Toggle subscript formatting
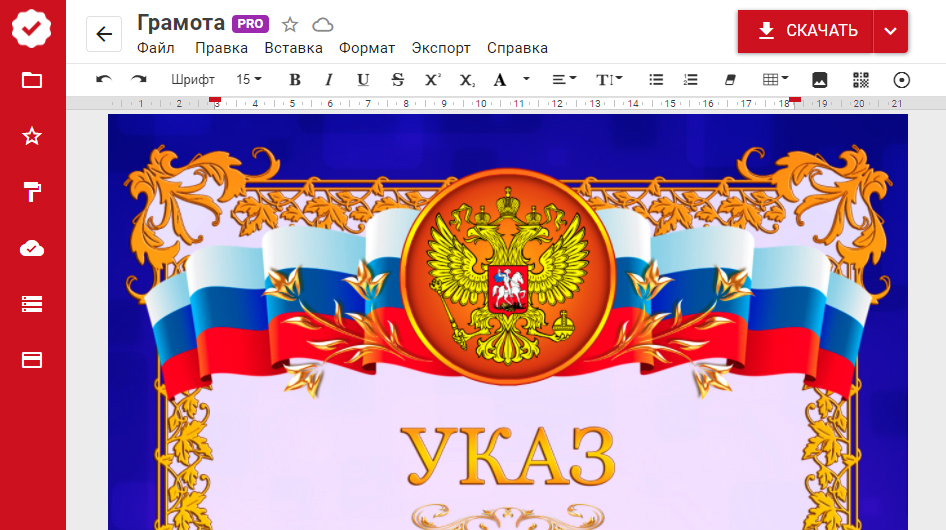Image resolution: width=946 pixels, height=530 pixels. pyautogui.click(x=468, y=80)
